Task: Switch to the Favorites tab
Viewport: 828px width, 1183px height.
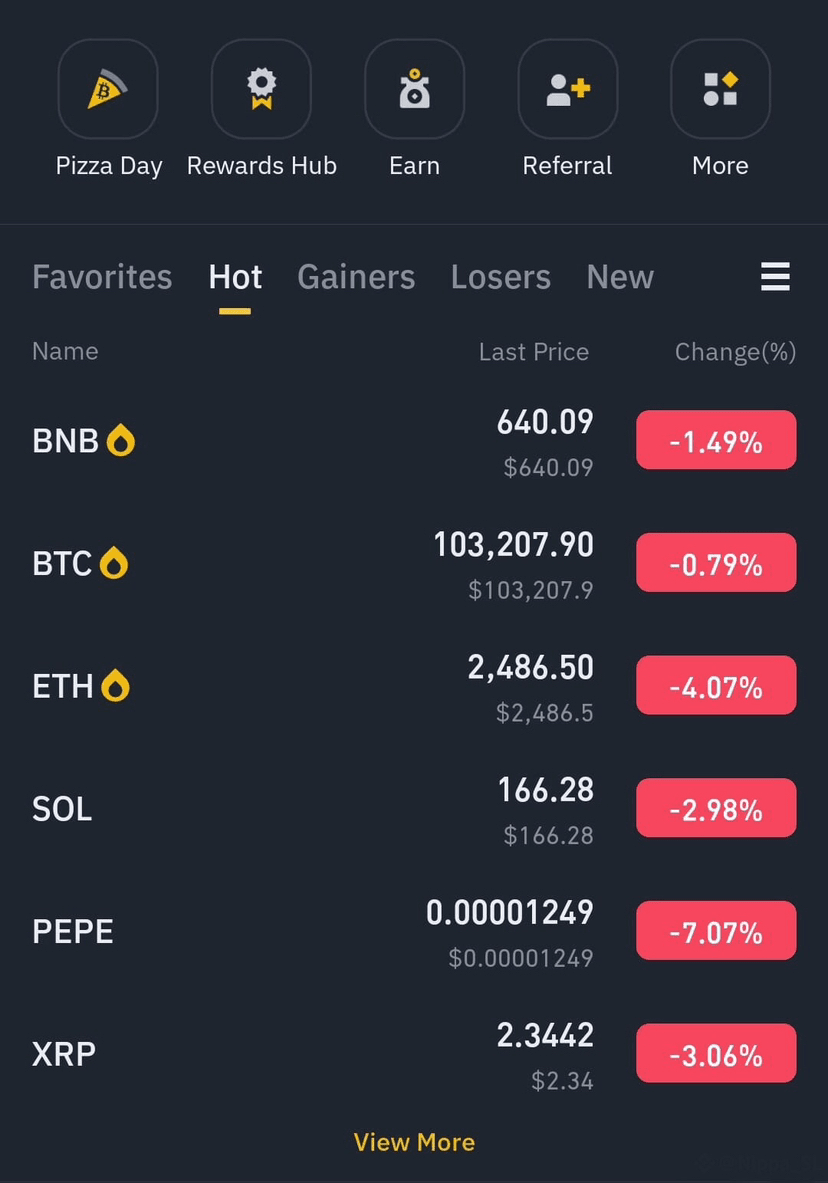Action: coord(102,277)
